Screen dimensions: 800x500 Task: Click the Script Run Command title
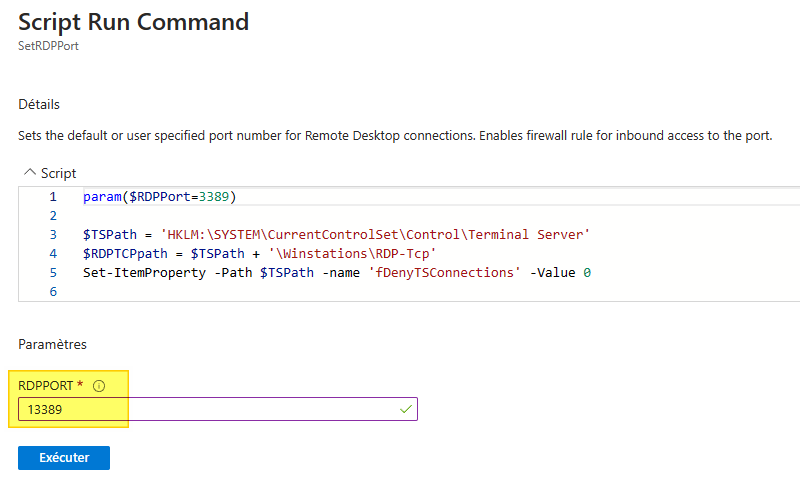coord(133,21)
